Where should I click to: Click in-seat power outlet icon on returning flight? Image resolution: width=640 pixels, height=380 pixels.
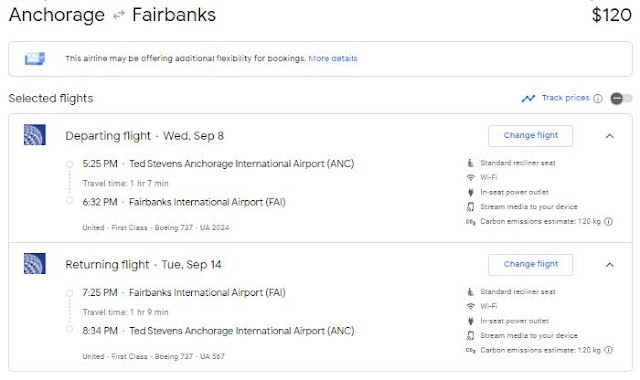tap(471, 321)
